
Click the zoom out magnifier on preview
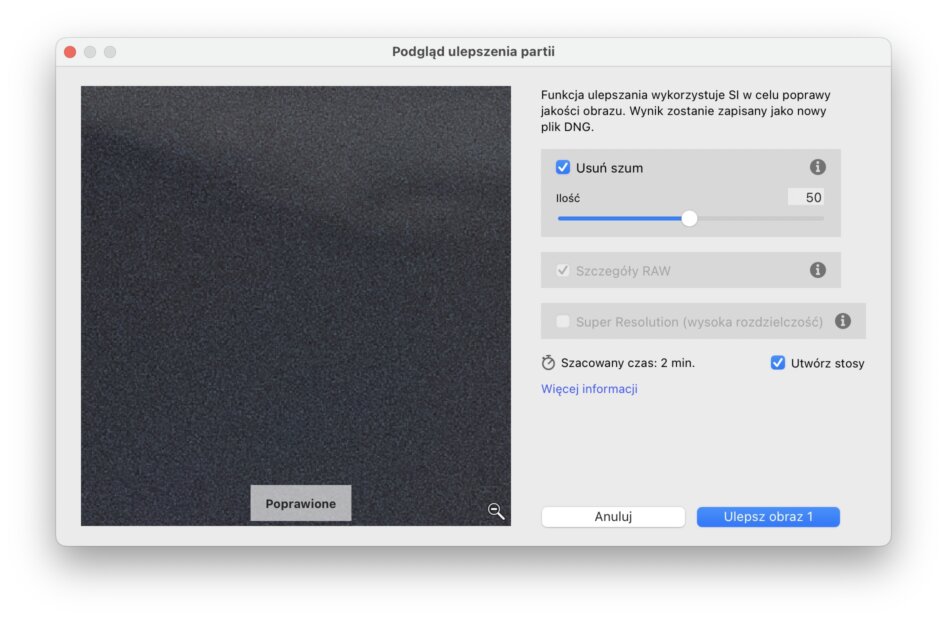[496, 511]
